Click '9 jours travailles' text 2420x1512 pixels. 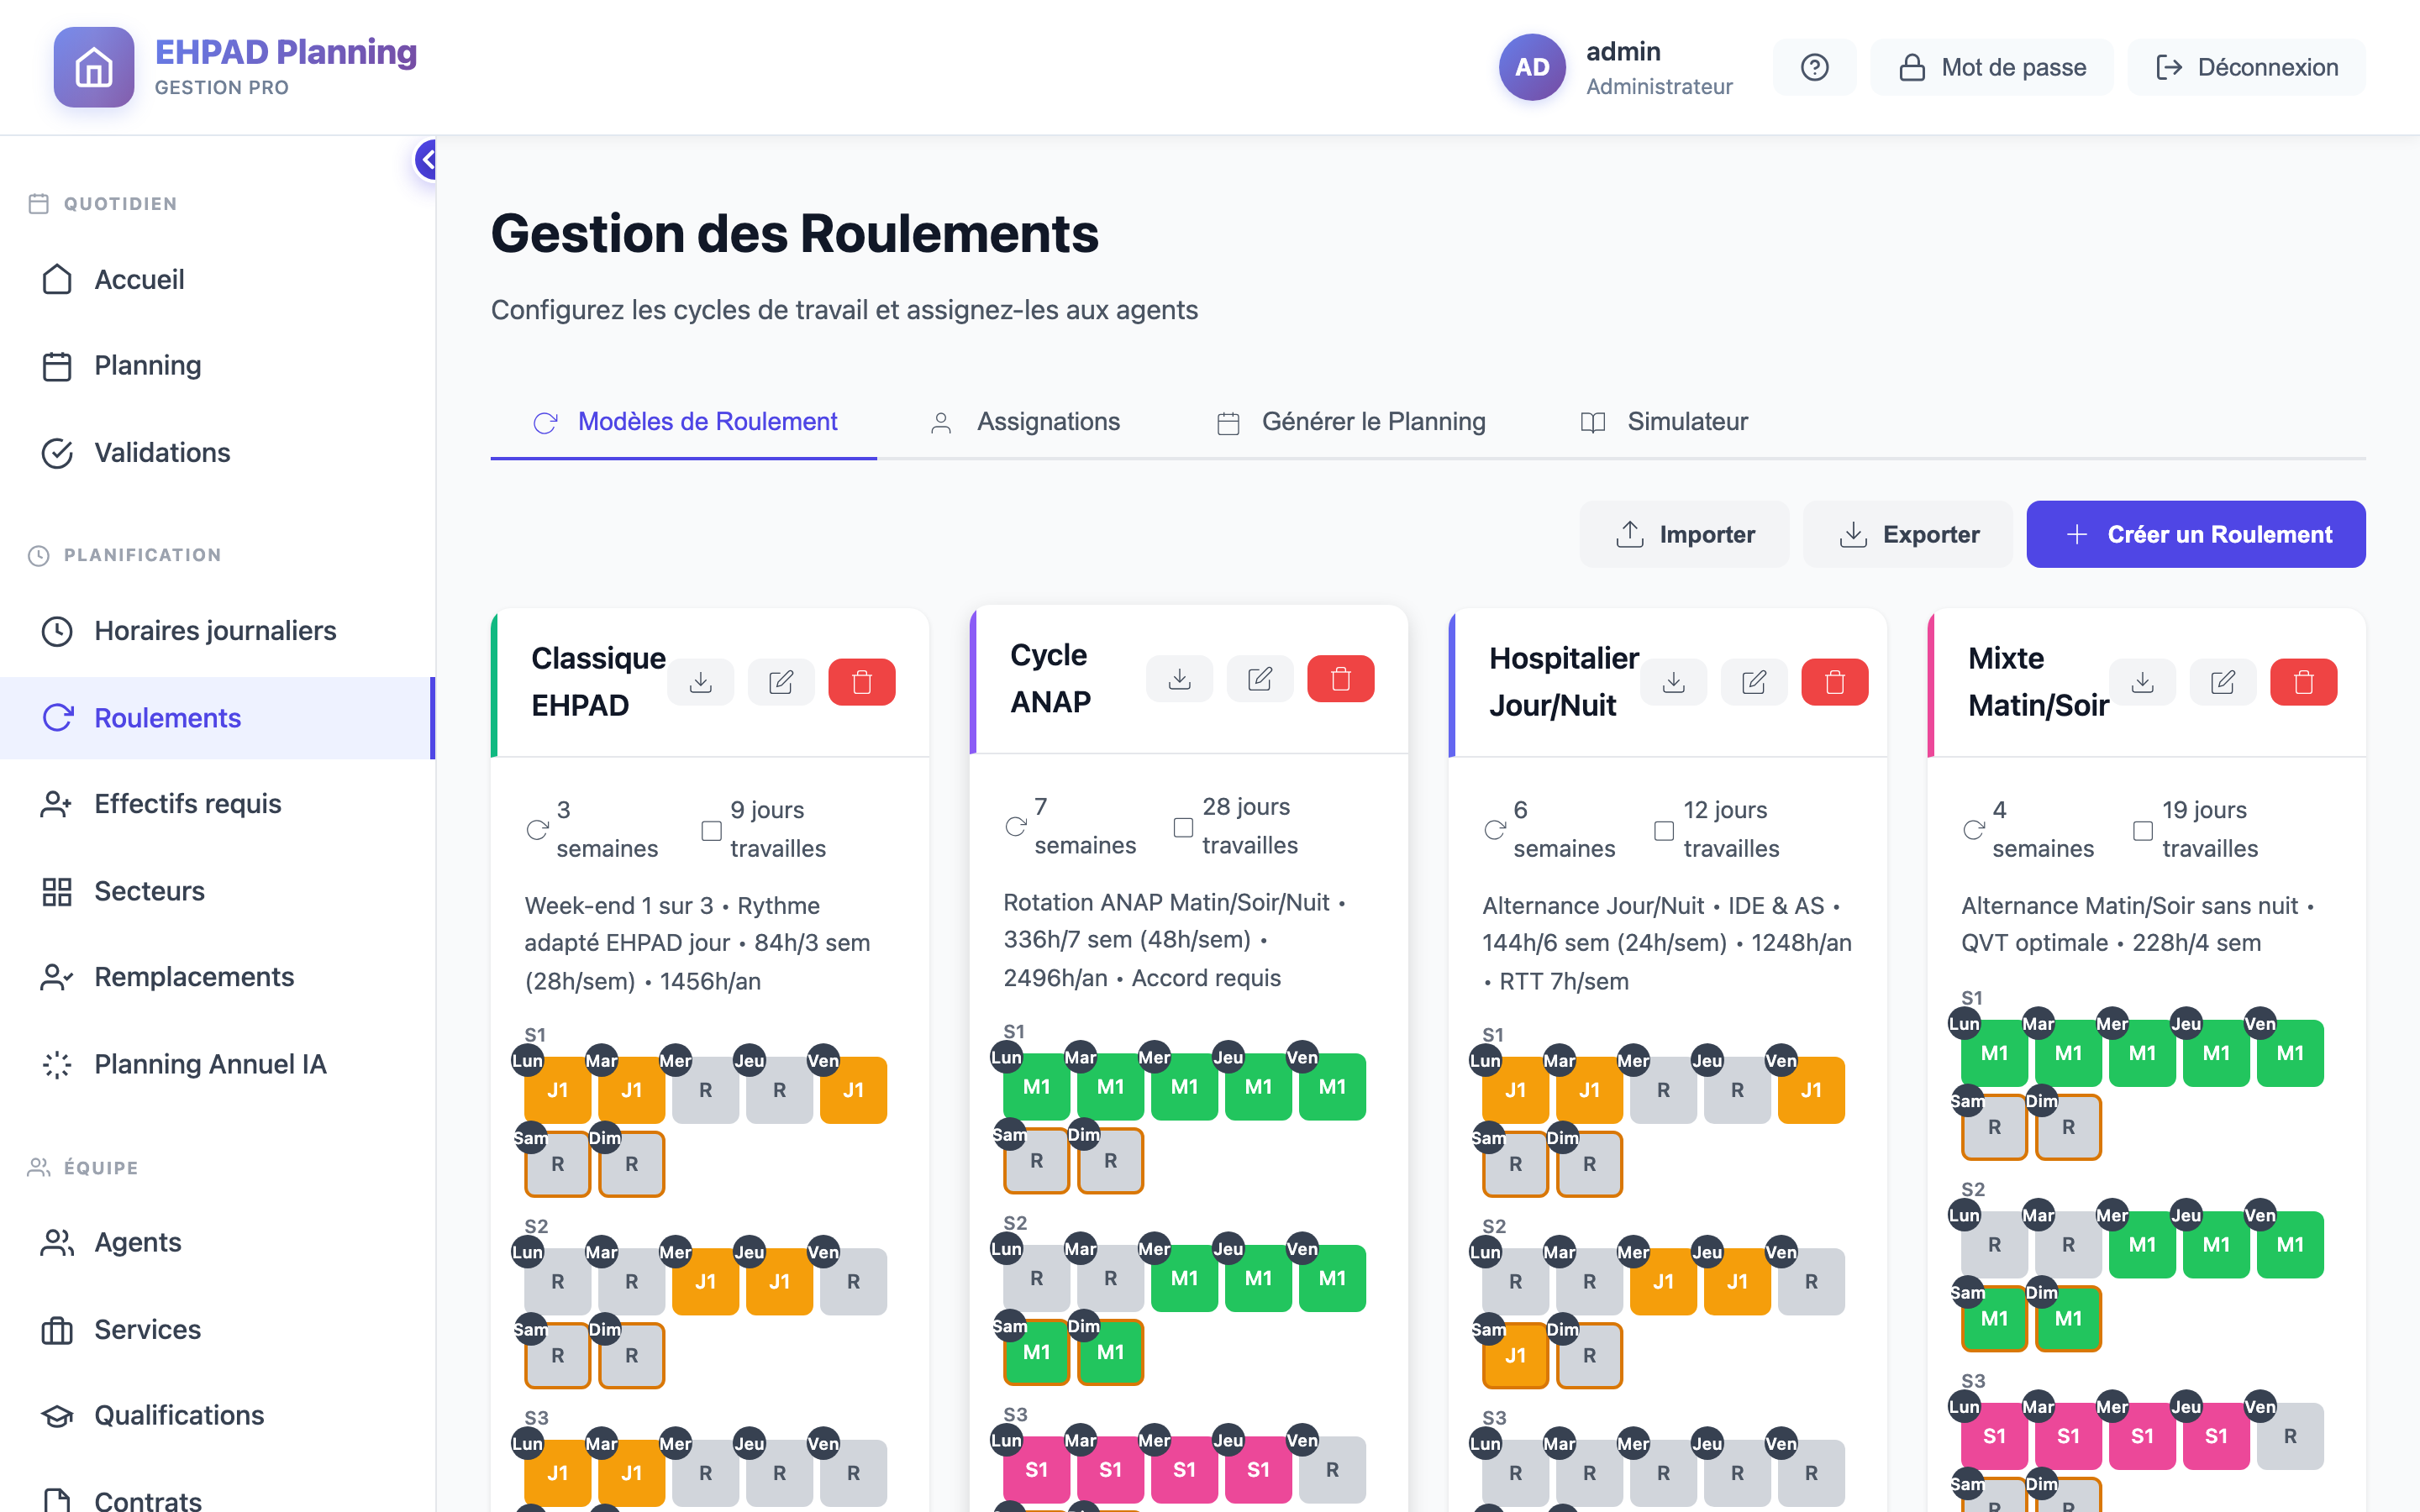778,829
